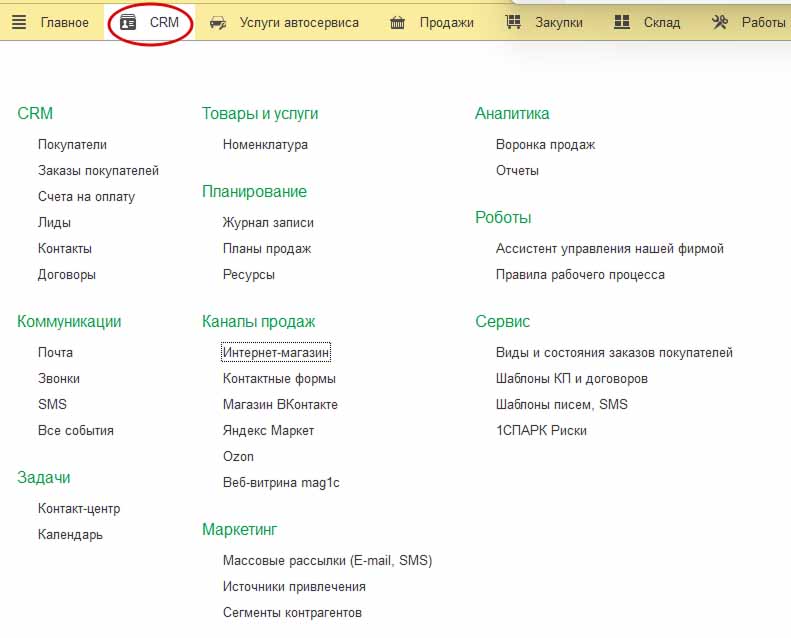Click the Склад warehouse grid icon
791x638 pixels.
click(x=622, y=22)
